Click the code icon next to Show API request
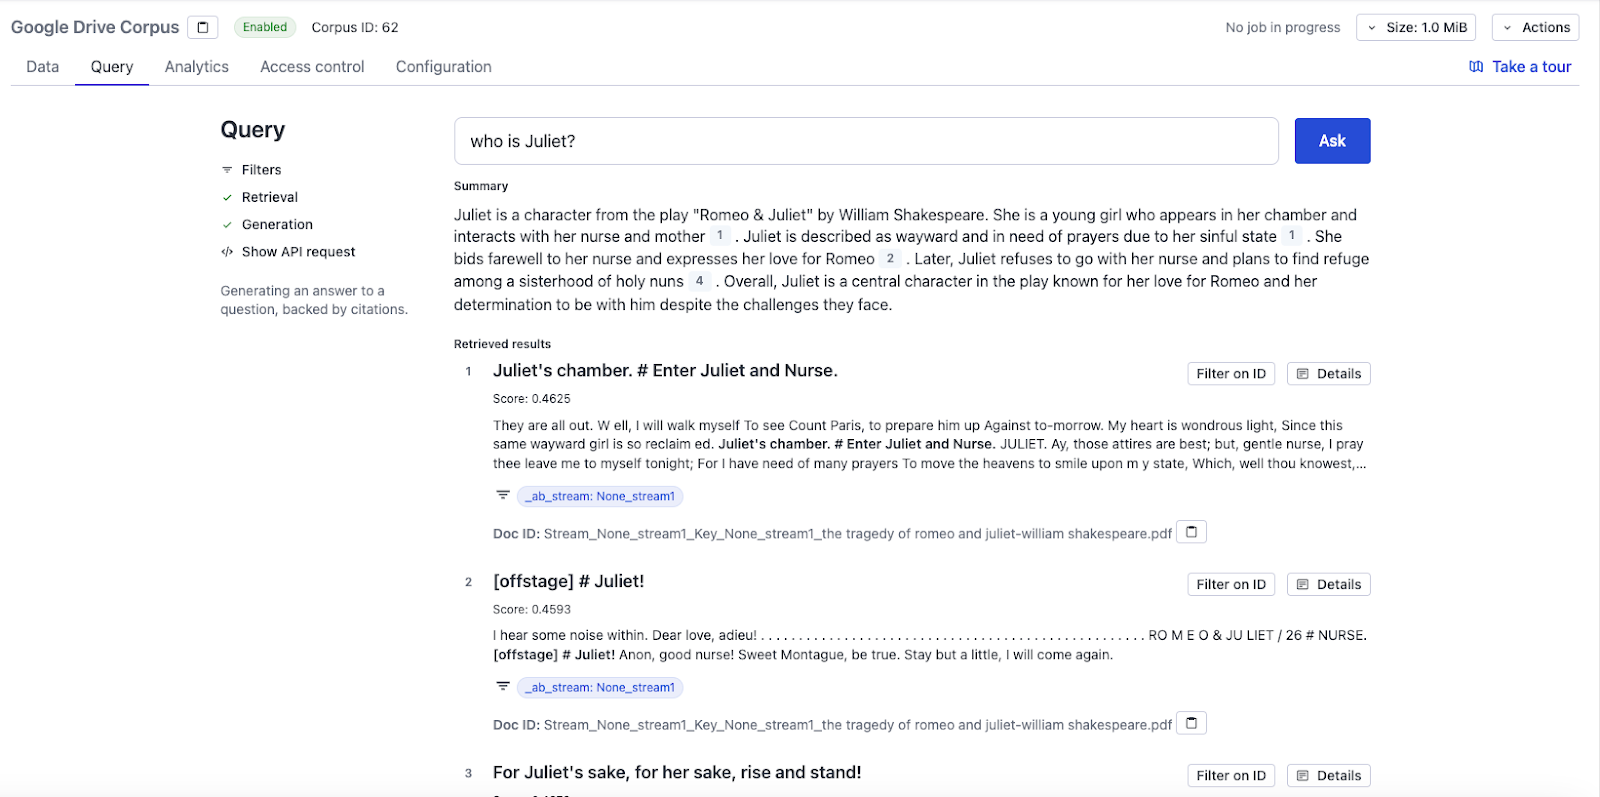 coord(226,251)
